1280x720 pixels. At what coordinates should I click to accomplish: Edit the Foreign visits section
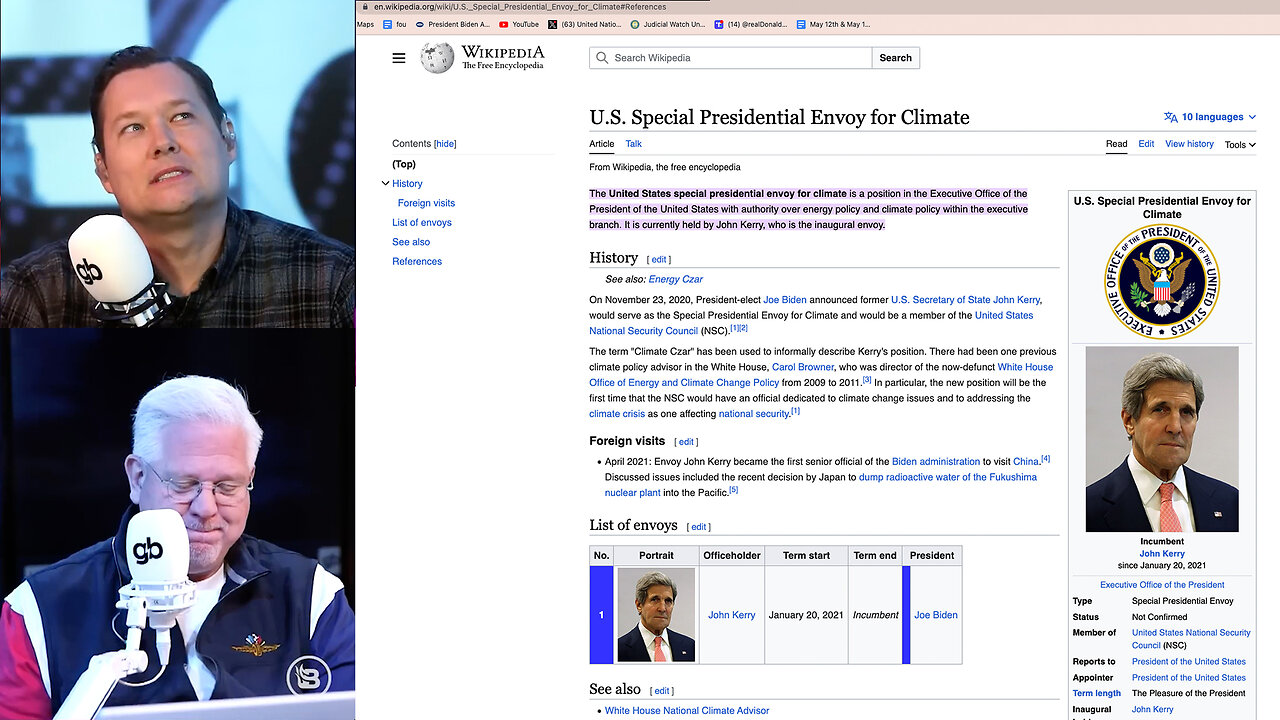[686, 442]
